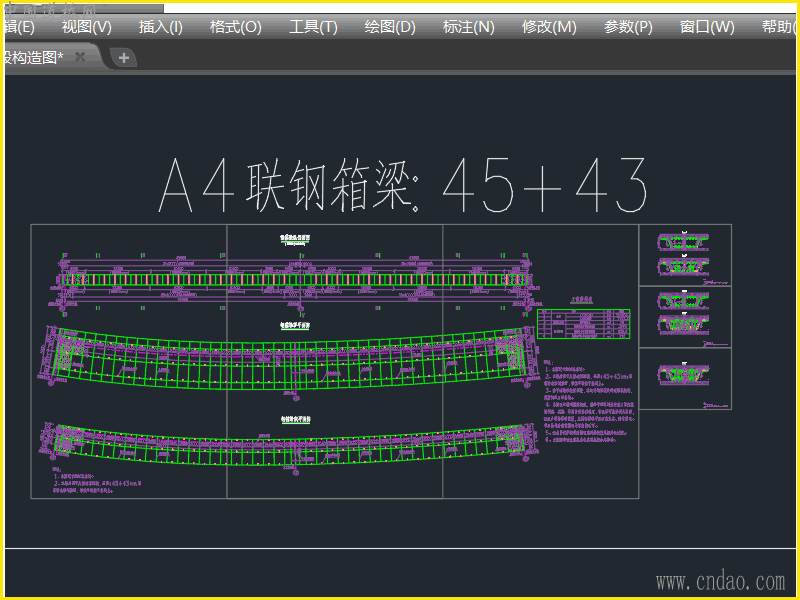
Task: Open the 帮助 menu
Action: (779, 27)
